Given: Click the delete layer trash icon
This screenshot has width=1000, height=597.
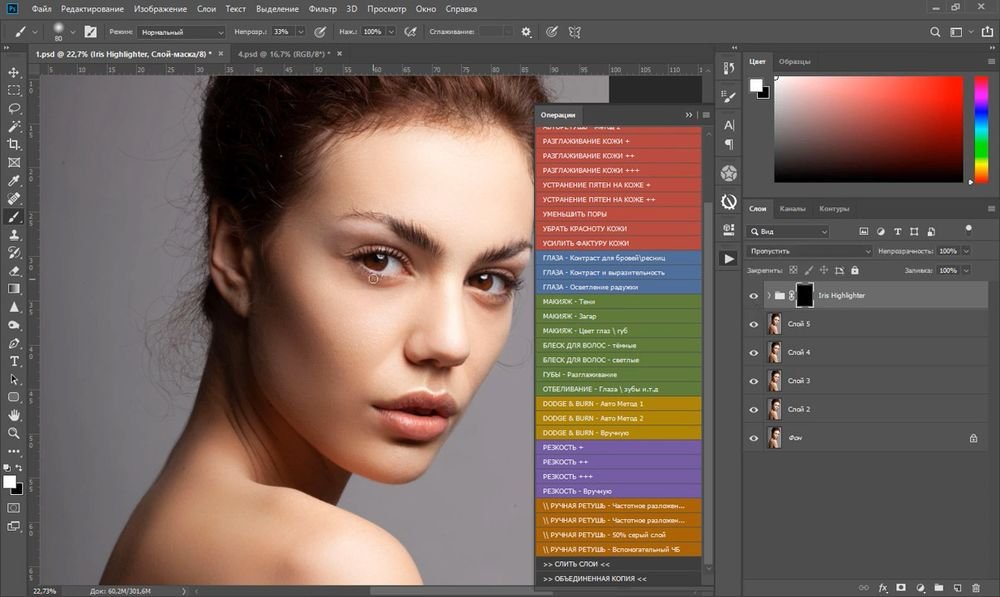Looking at the screenshot, I should (x=975, y=588).
